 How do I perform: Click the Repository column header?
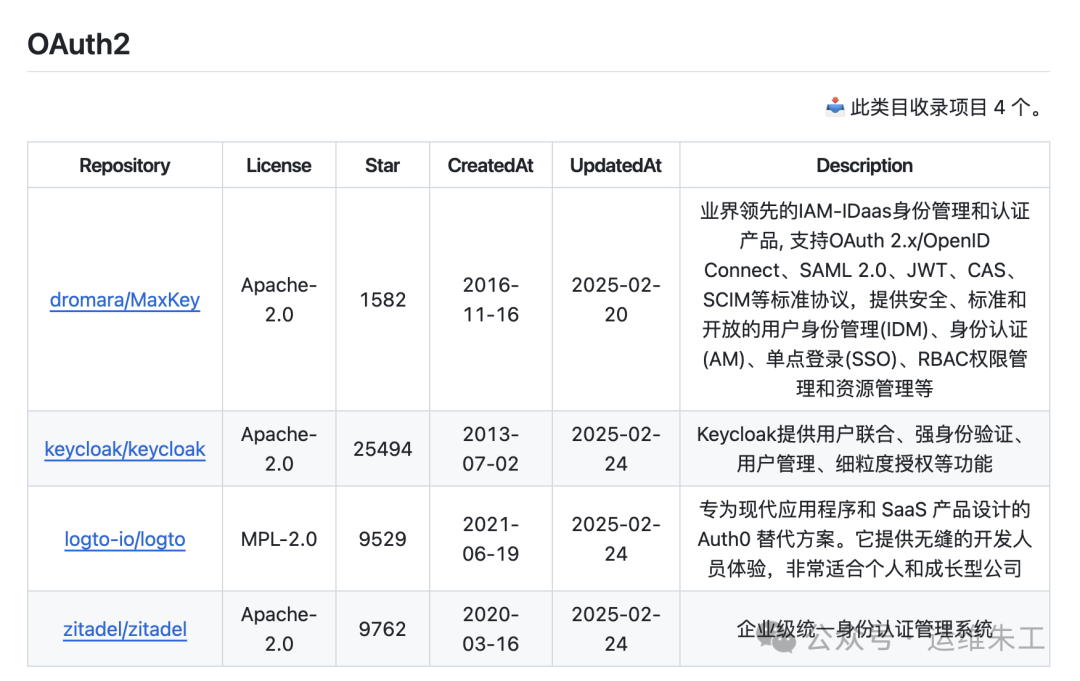pos(125,165)
